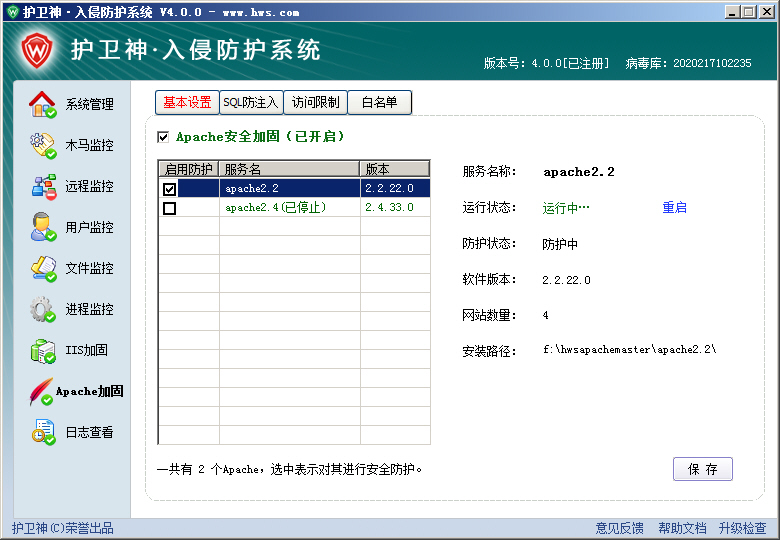Click 护卫神(C)荣誉出品 footer text
780x540 pixels.
[x=63, y=528]
